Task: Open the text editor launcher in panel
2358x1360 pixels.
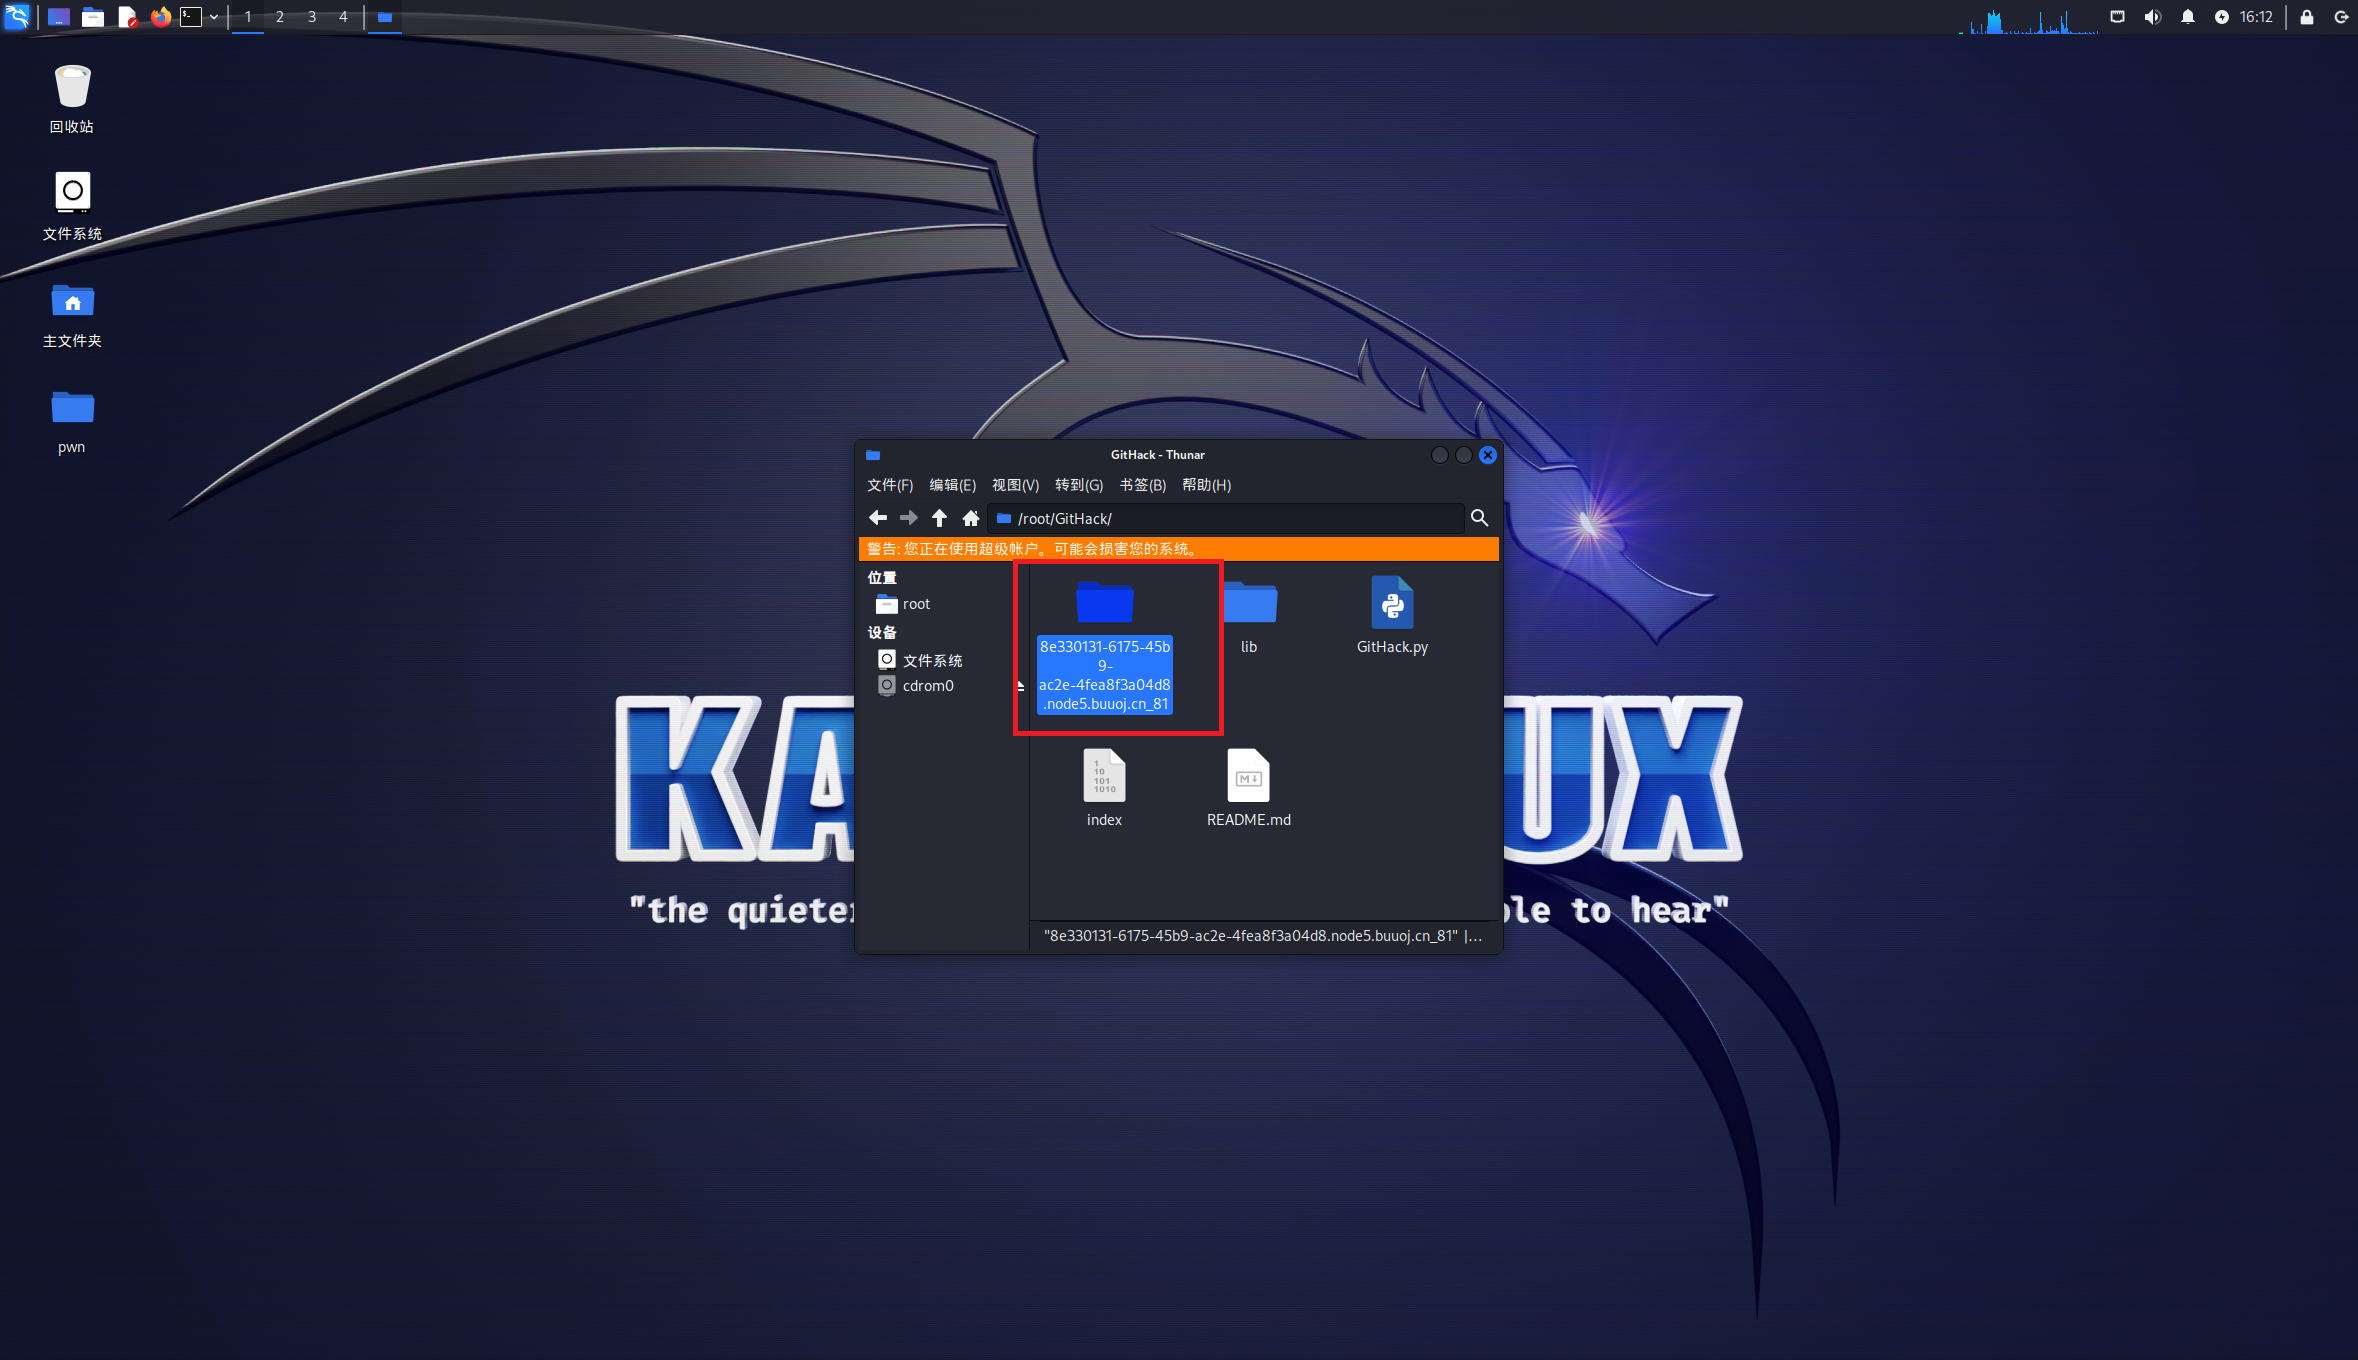Action: 127,17
